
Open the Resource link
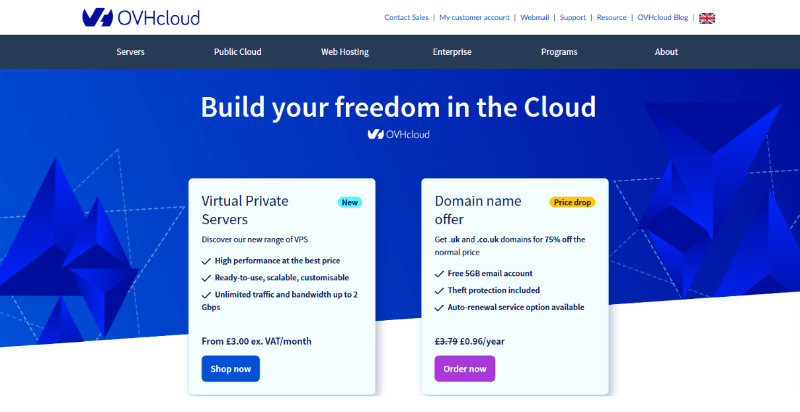tap(611, 17)
